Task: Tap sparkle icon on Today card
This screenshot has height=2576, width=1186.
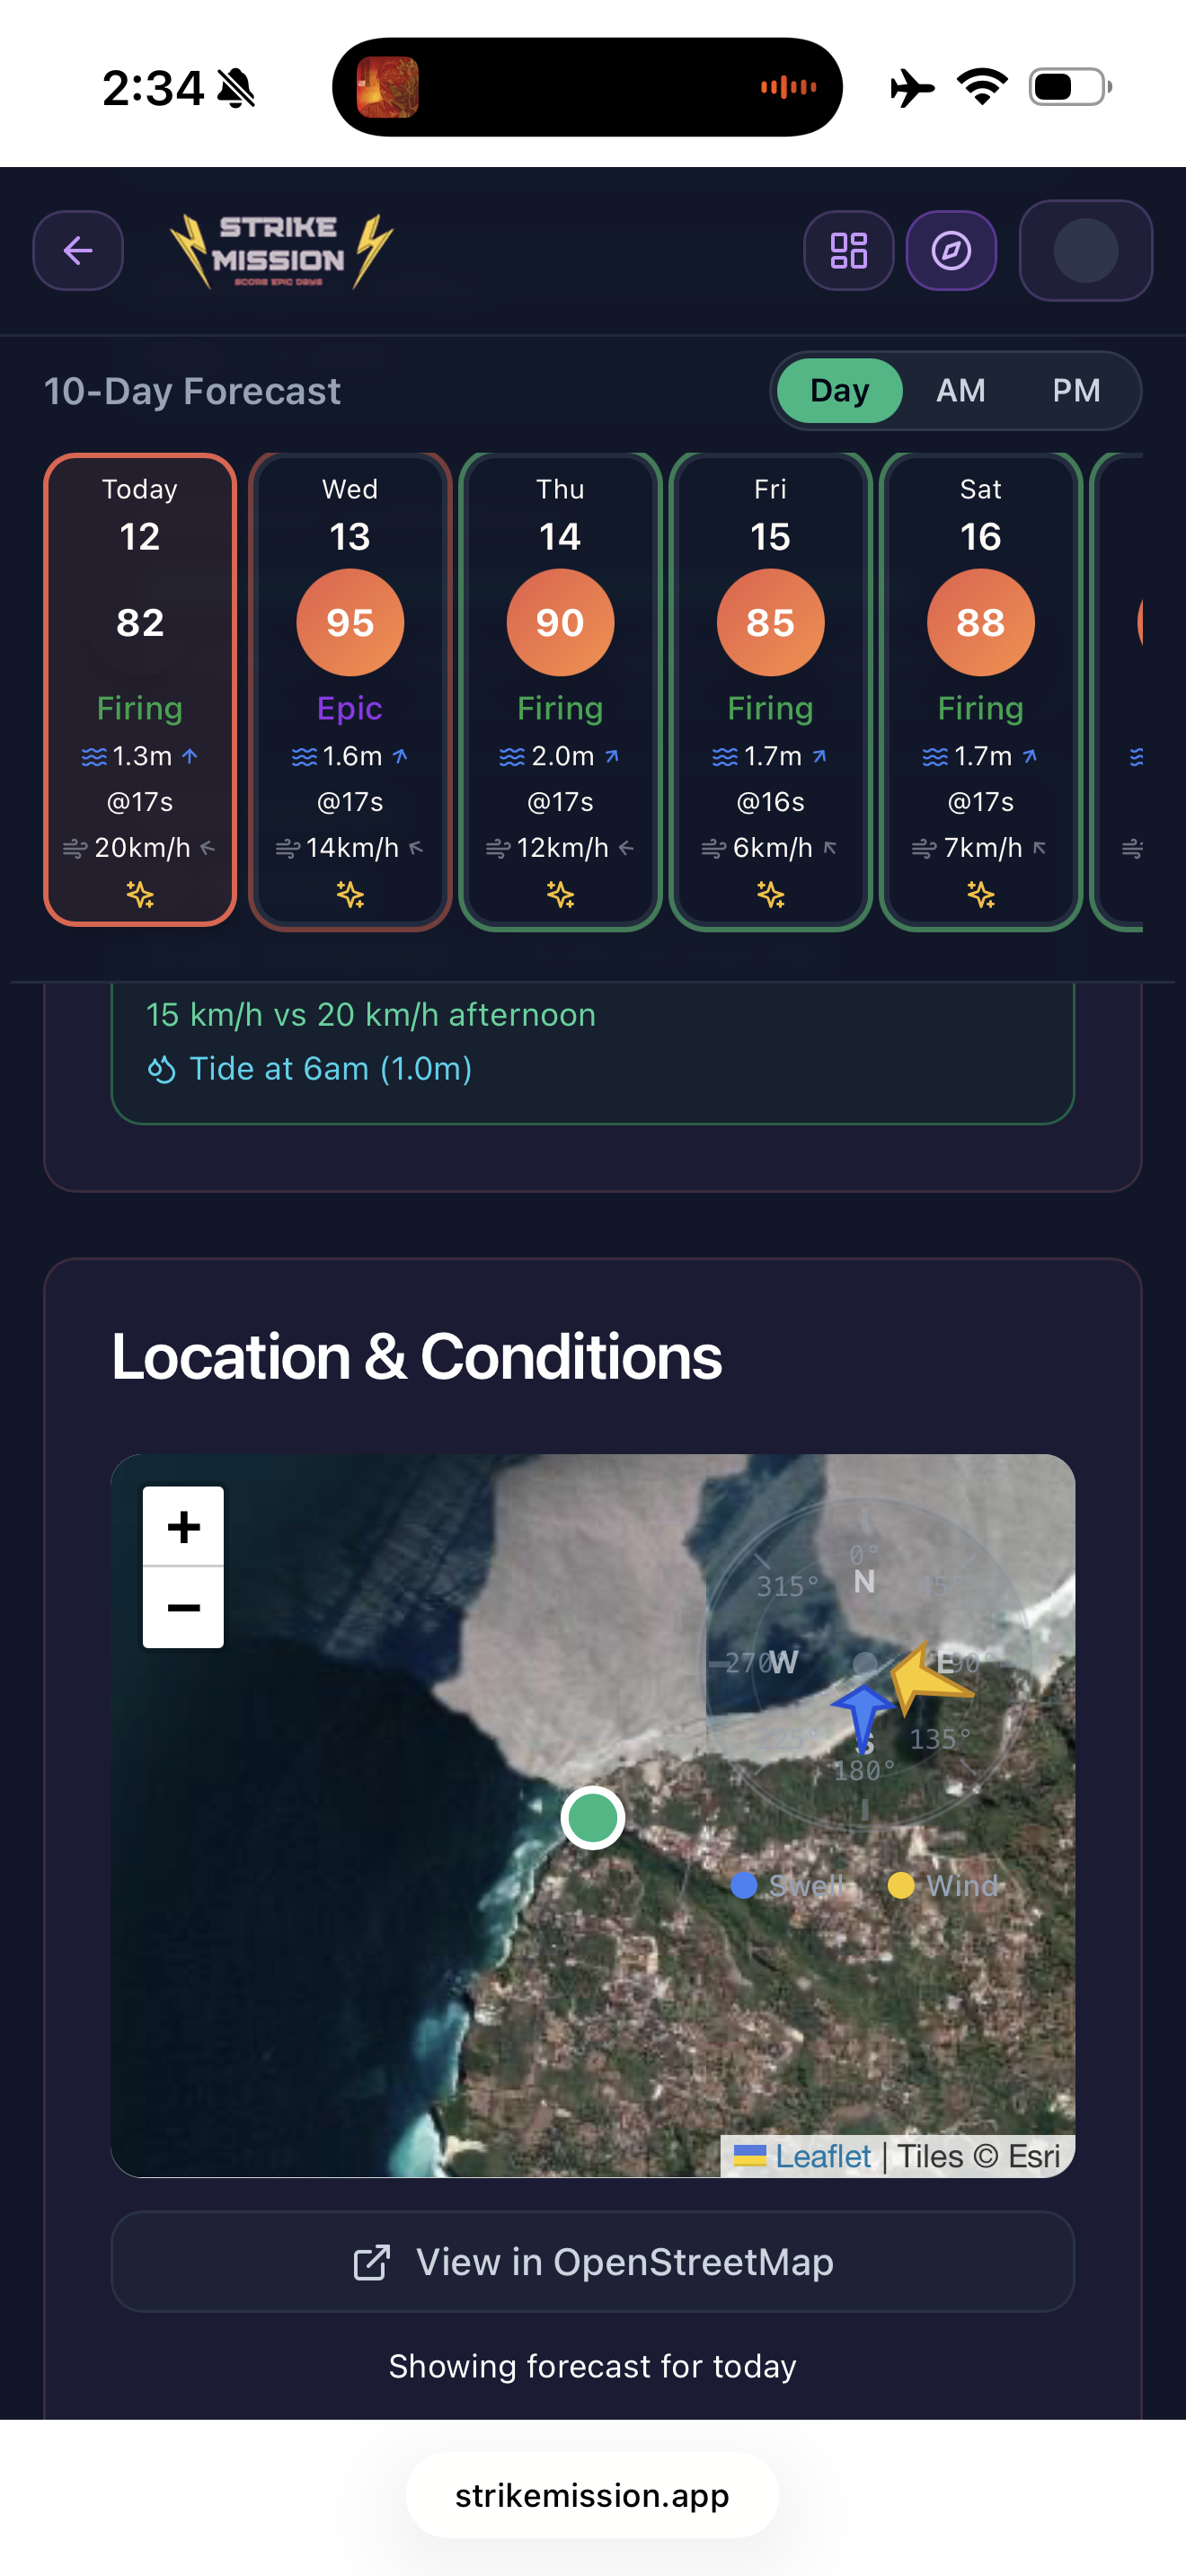Action: [x=140, y=894]
